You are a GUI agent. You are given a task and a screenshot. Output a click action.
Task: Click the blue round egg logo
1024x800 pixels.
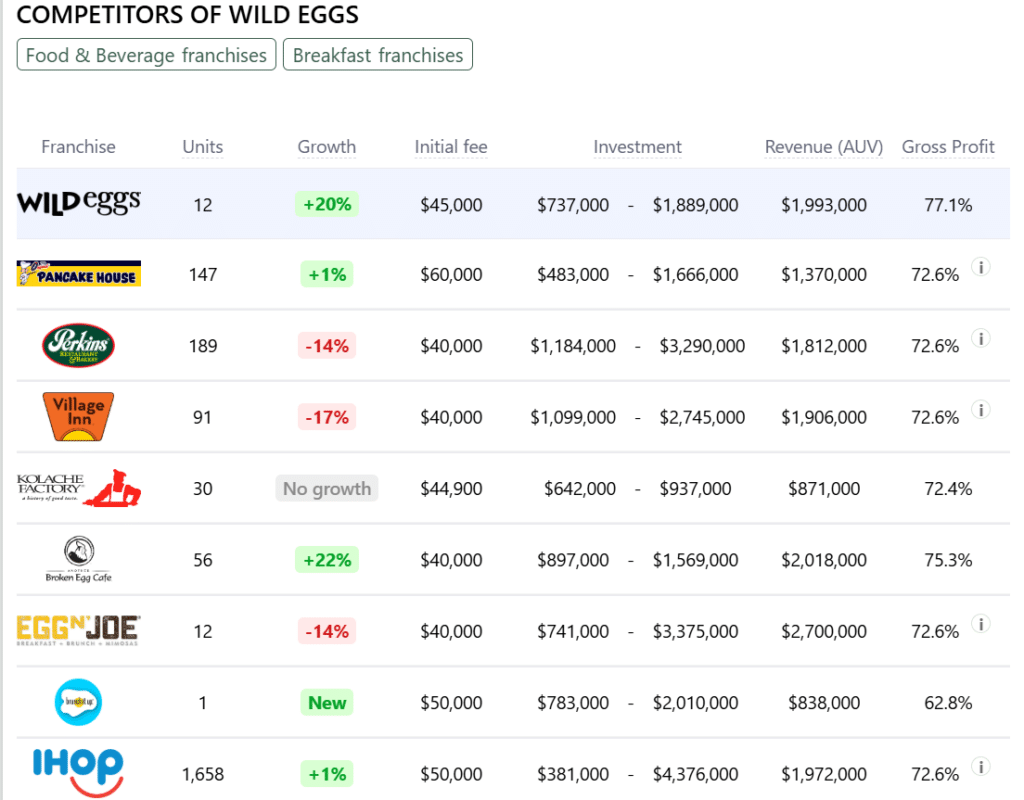click(78, 702)
